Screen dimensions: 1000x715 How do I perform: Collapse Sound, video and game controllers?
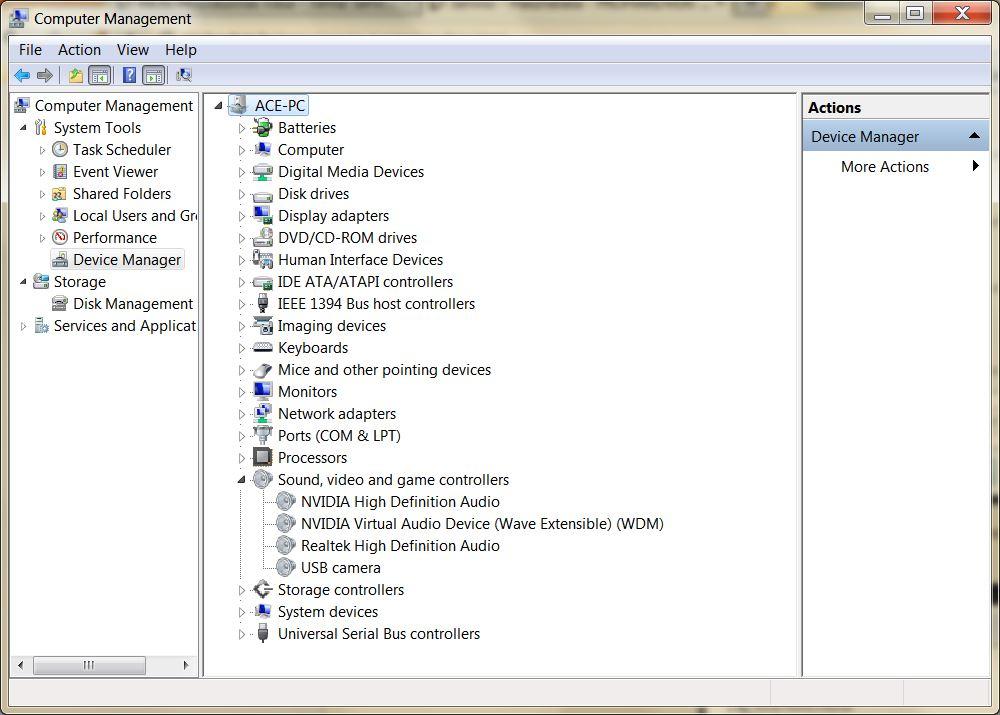tap(241, 480)
